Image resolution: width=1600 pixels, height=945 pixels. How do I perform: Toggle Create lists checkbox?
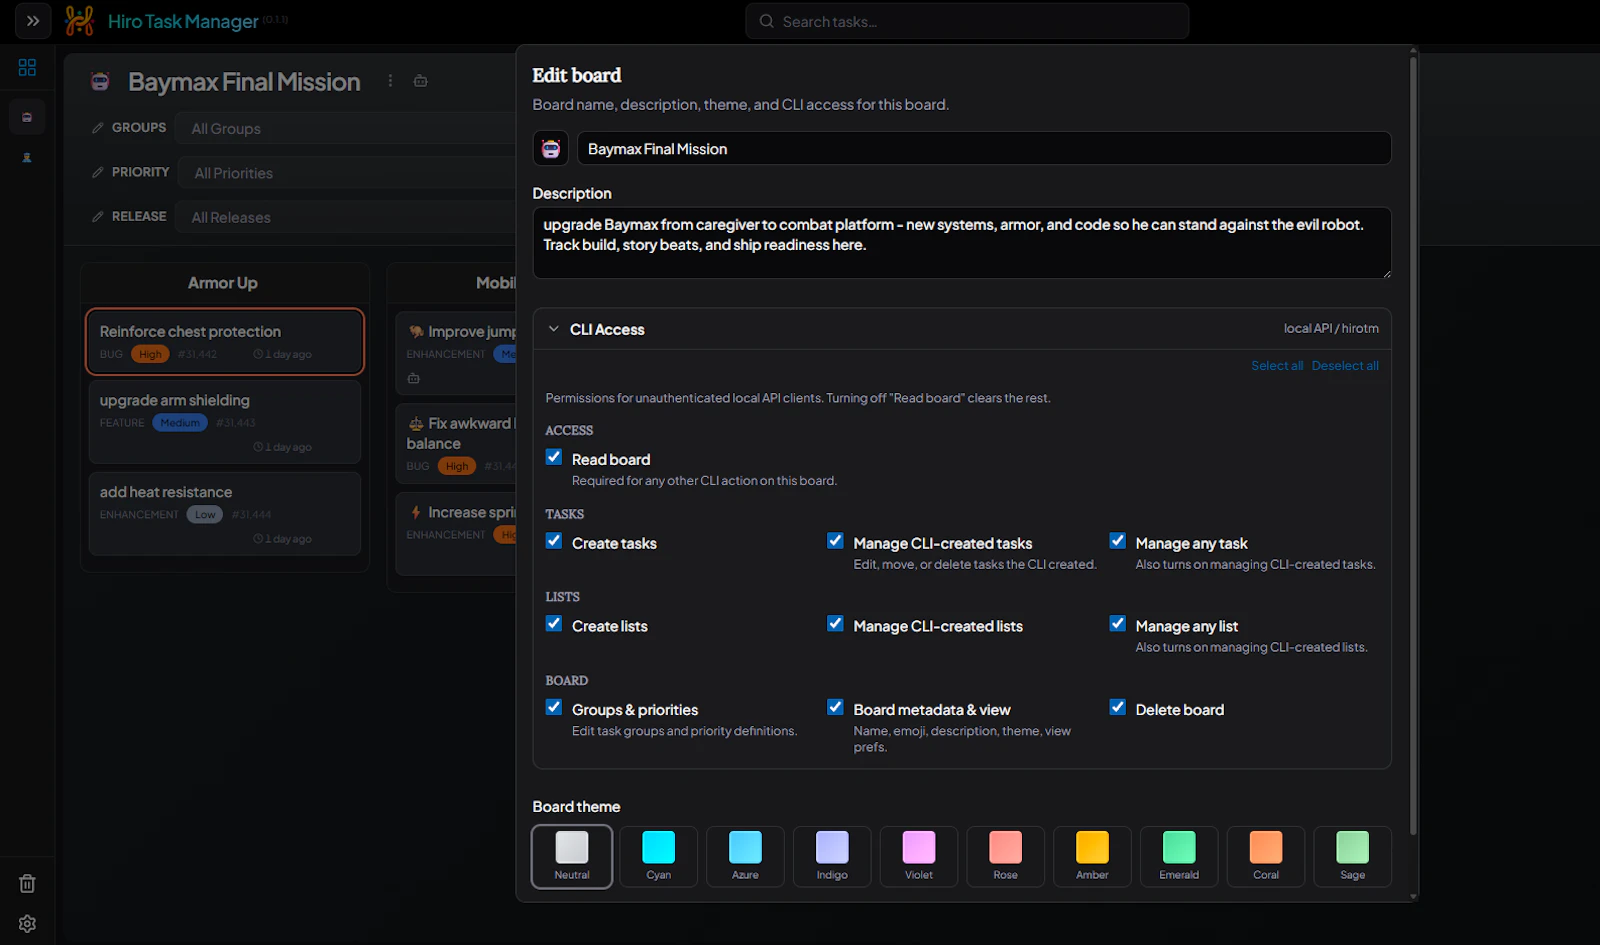[554, 624]
